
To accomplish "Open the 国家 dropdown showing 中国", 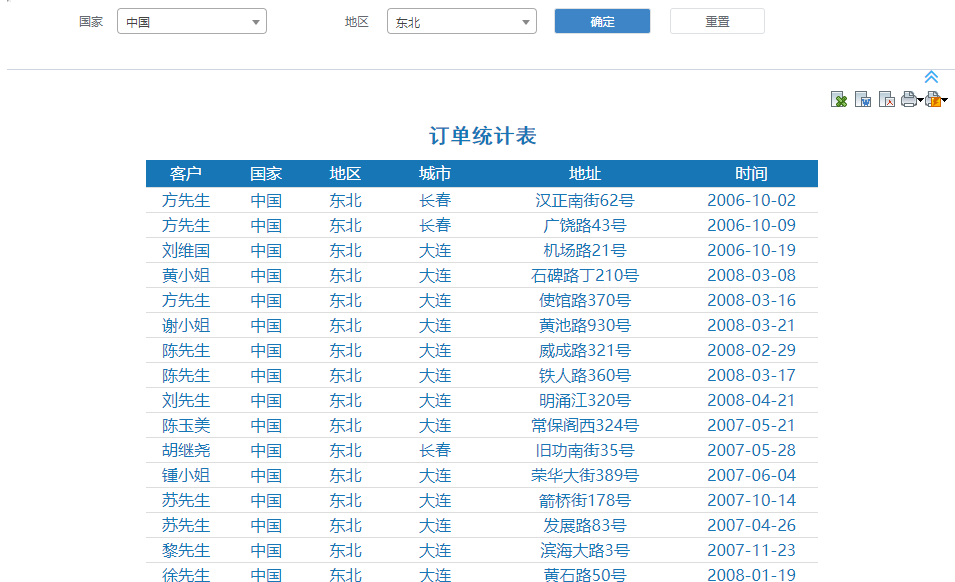I will [192, 22].
